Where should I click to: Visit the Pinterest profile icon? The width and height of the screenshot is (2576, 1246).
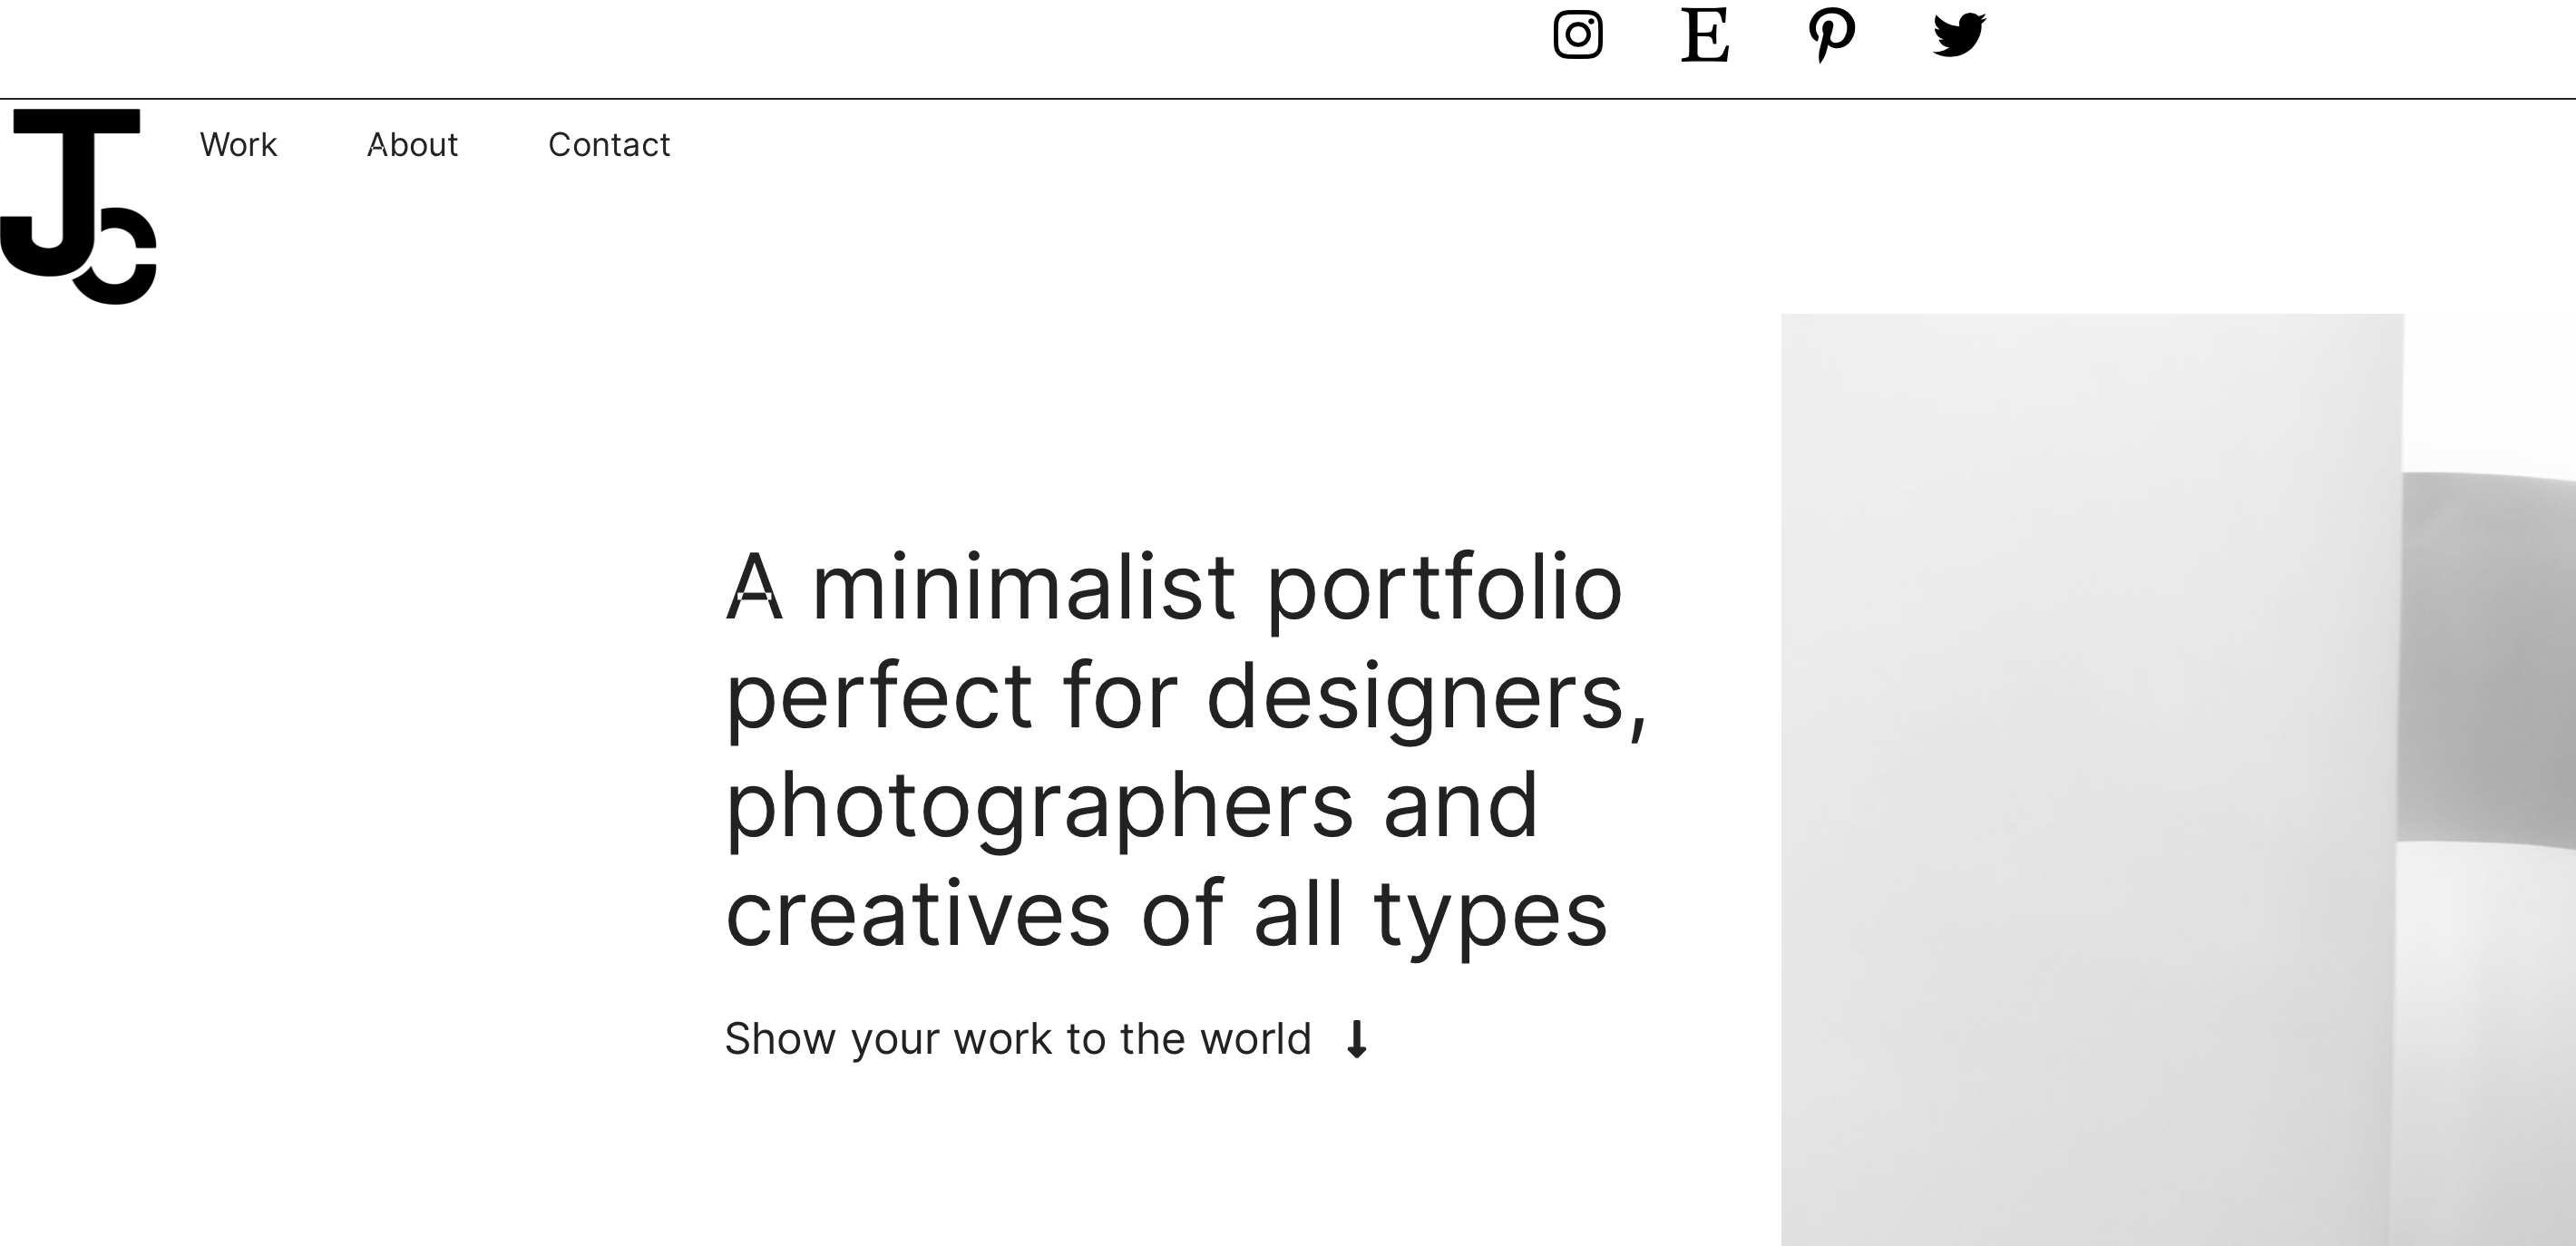click(1832, 35)
